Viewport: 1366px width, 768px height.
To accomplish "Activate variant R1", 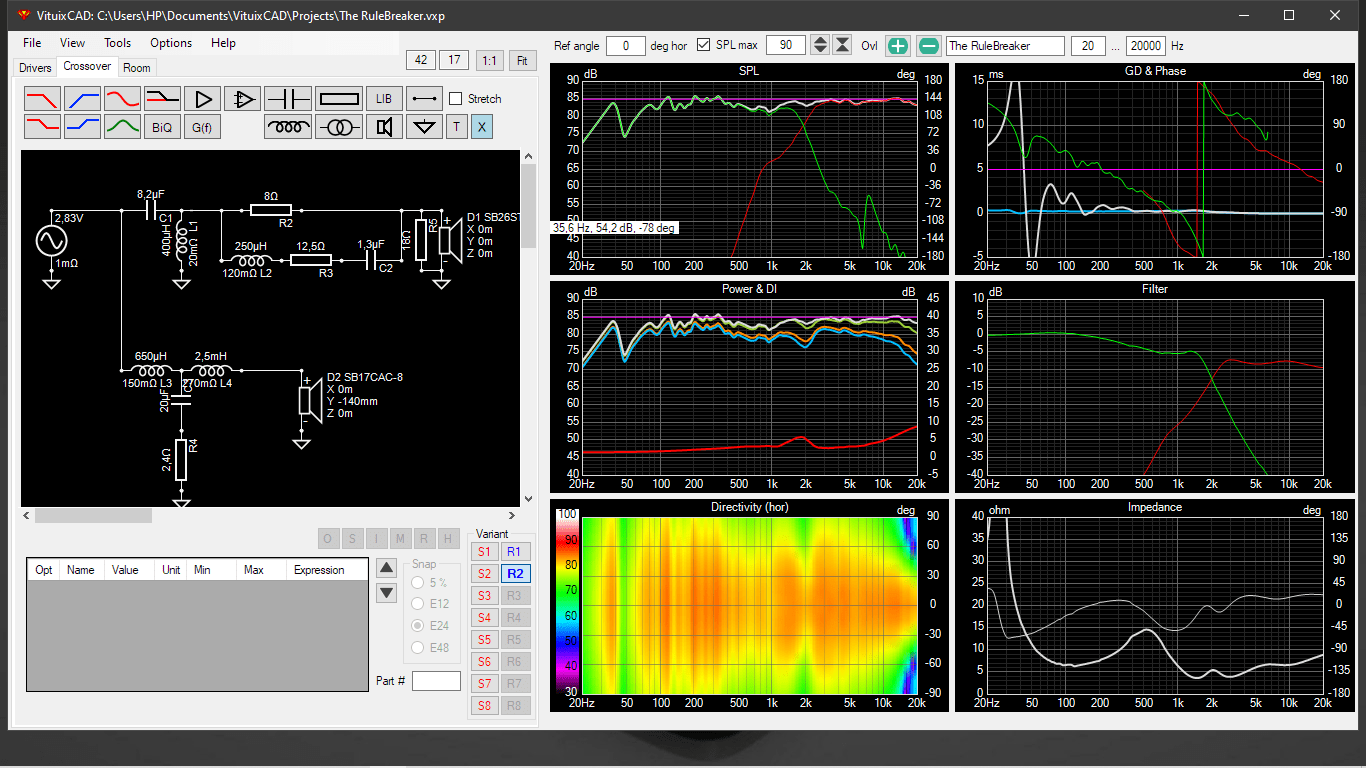I will click(514, 551).
